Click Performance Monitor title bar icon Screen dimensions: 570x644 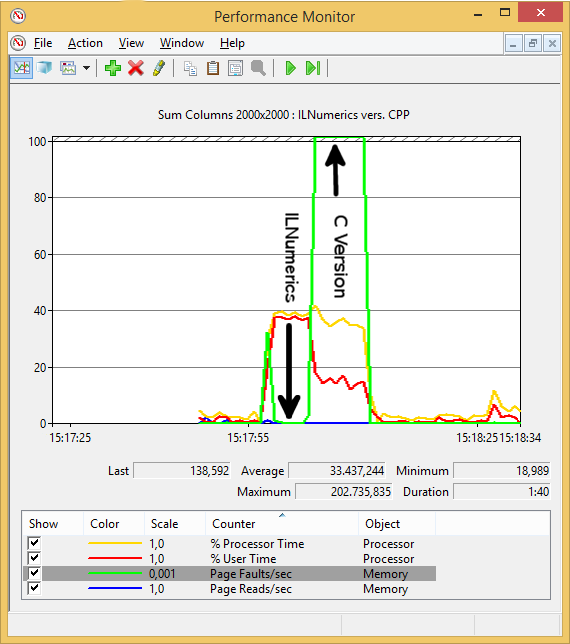pyautogui.click(x=18, y=16)
